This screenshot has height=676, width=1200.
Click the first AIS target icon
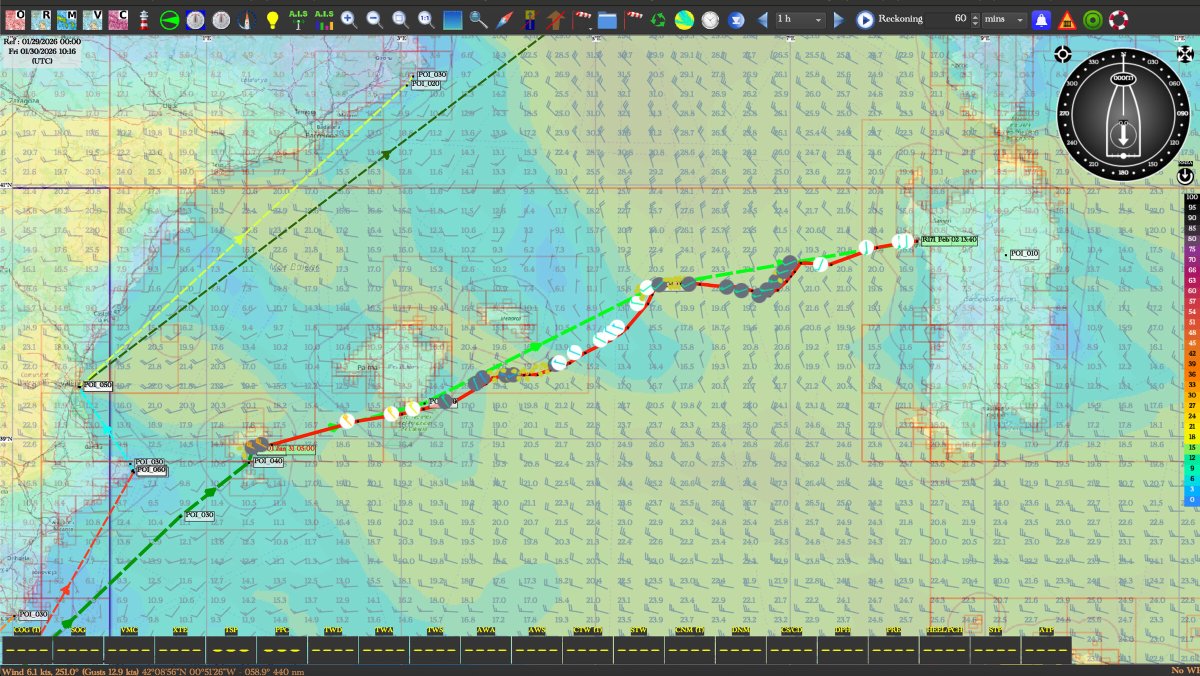click(x=297, y=19)
